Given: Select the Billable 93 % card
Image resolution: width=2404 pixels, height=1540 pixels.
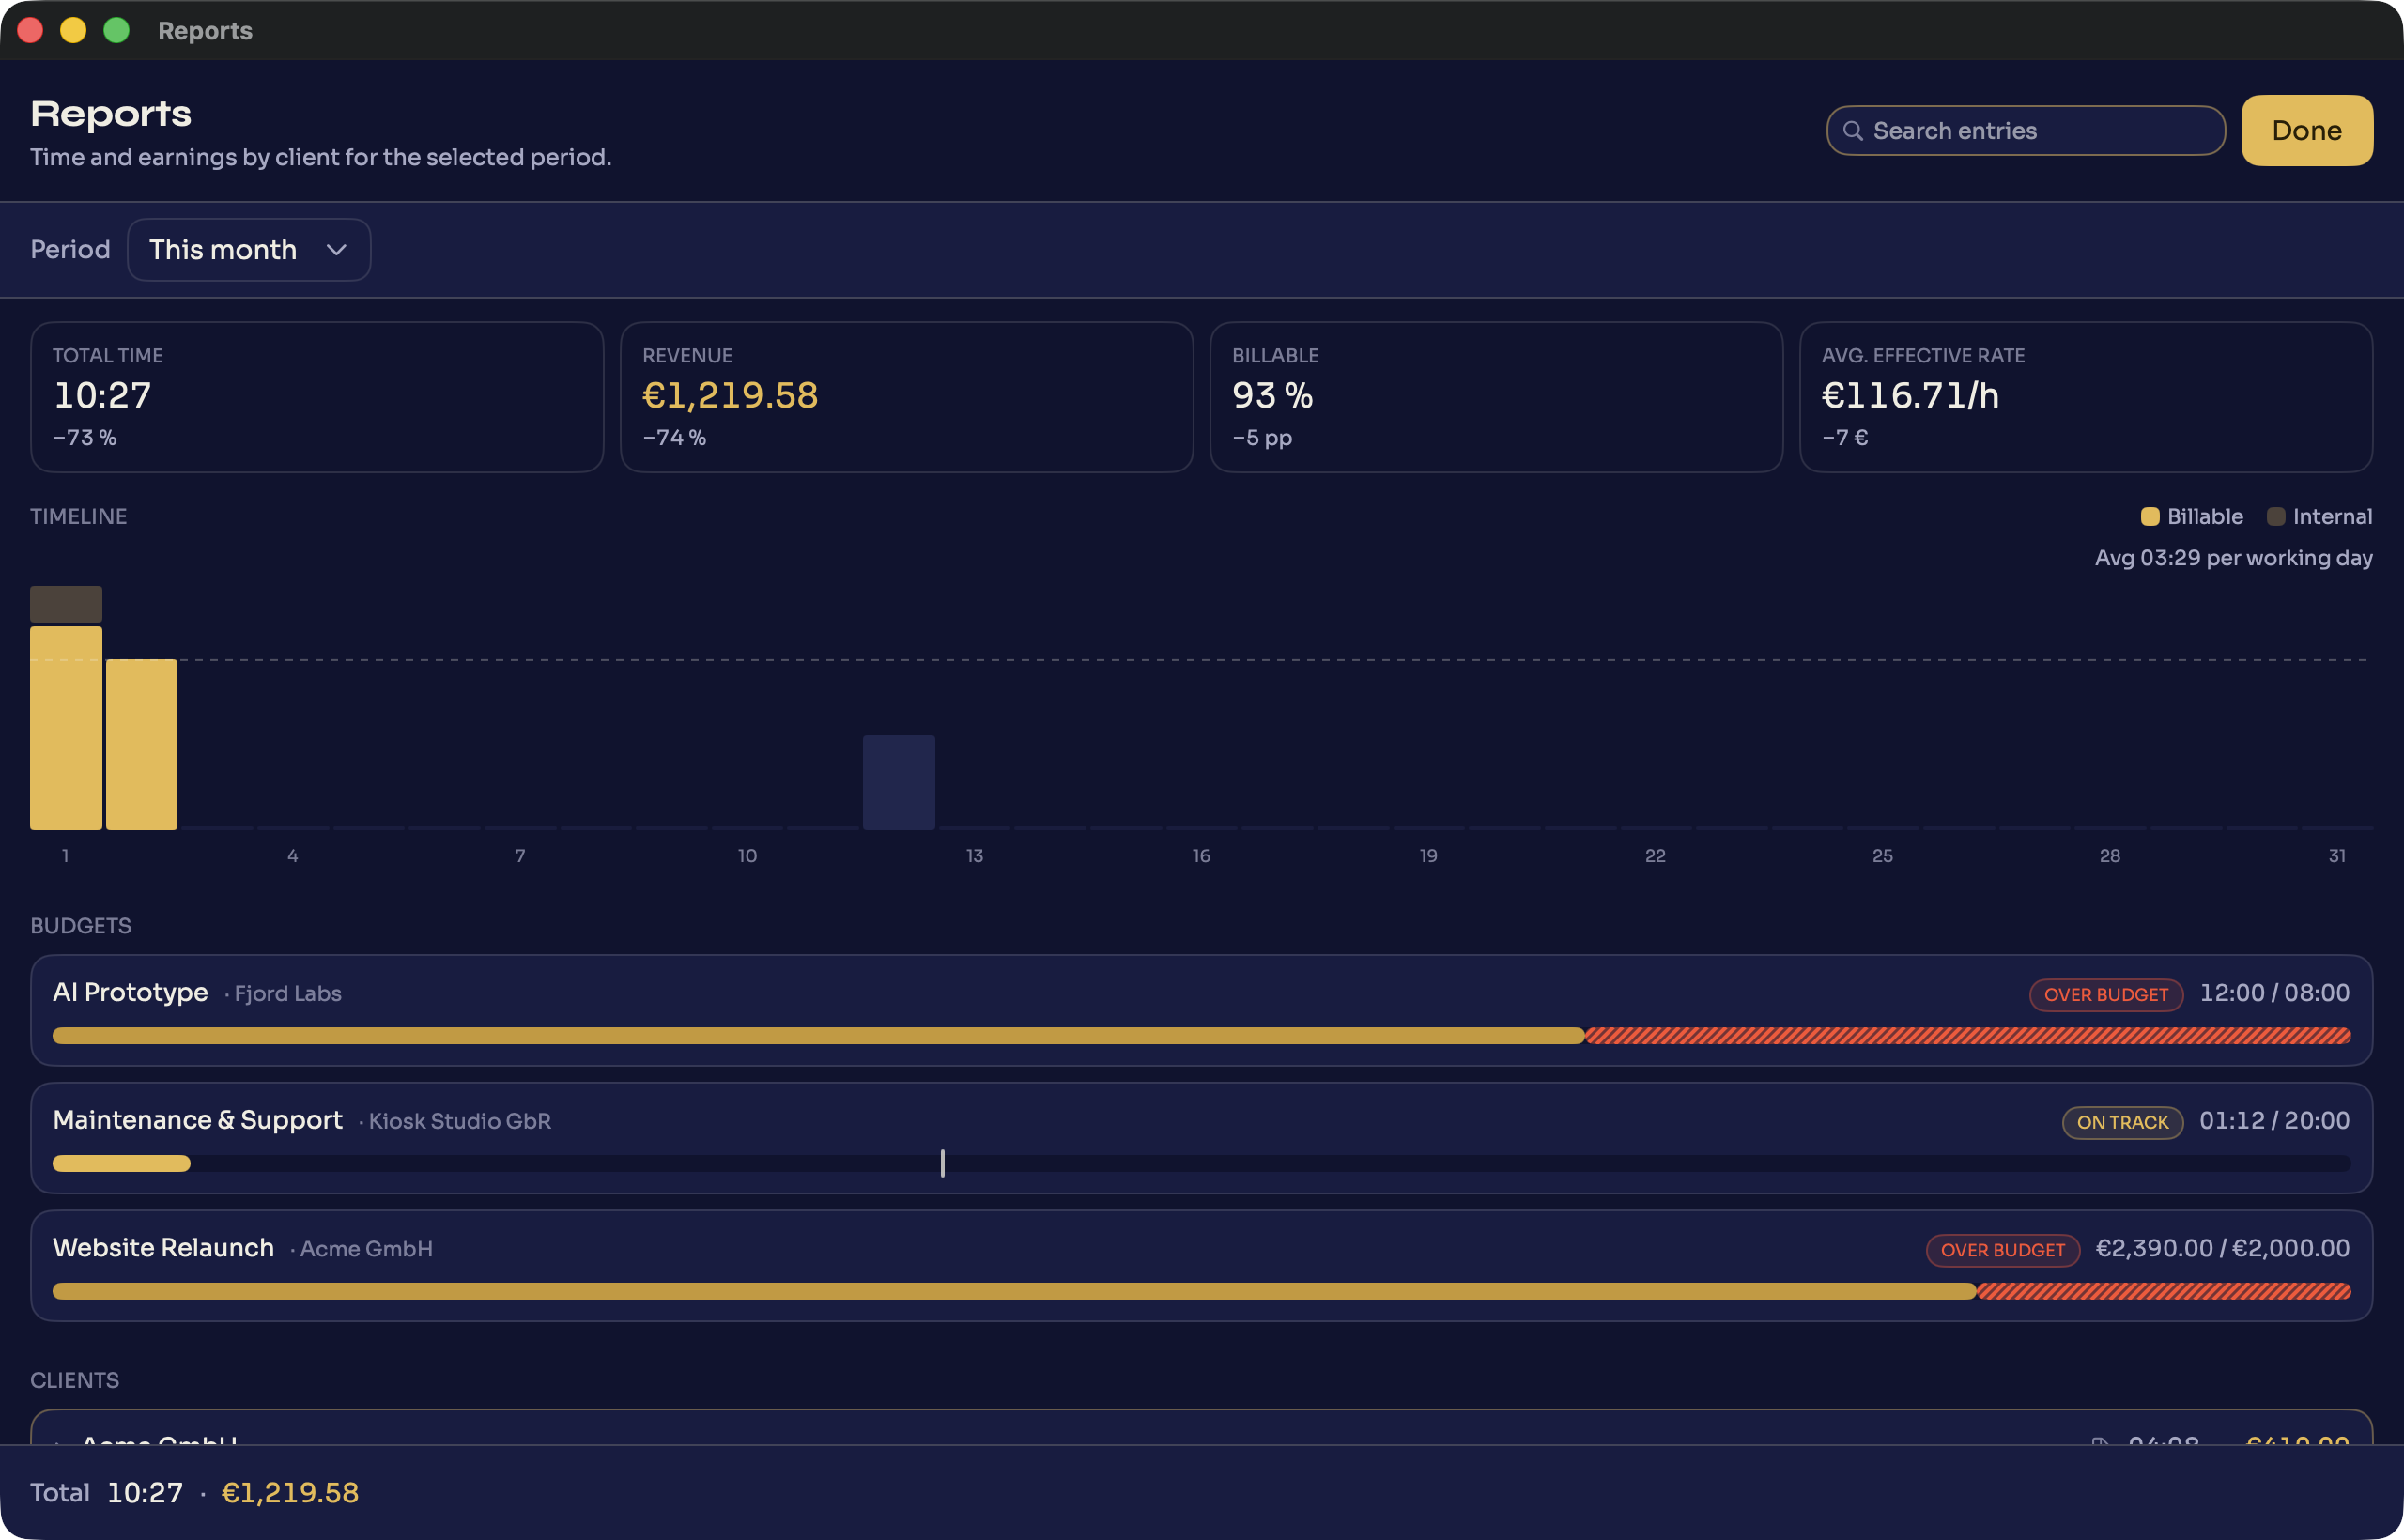Looking at the screenshot, I should (1496, 397).
